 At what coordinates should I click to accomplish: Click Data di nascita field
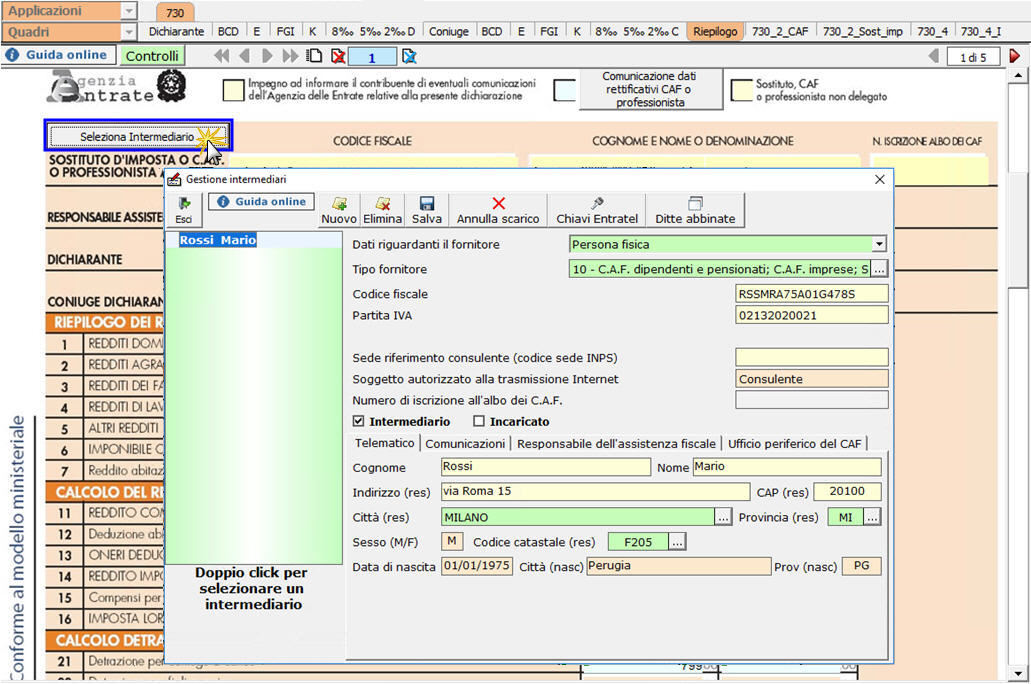477,566
